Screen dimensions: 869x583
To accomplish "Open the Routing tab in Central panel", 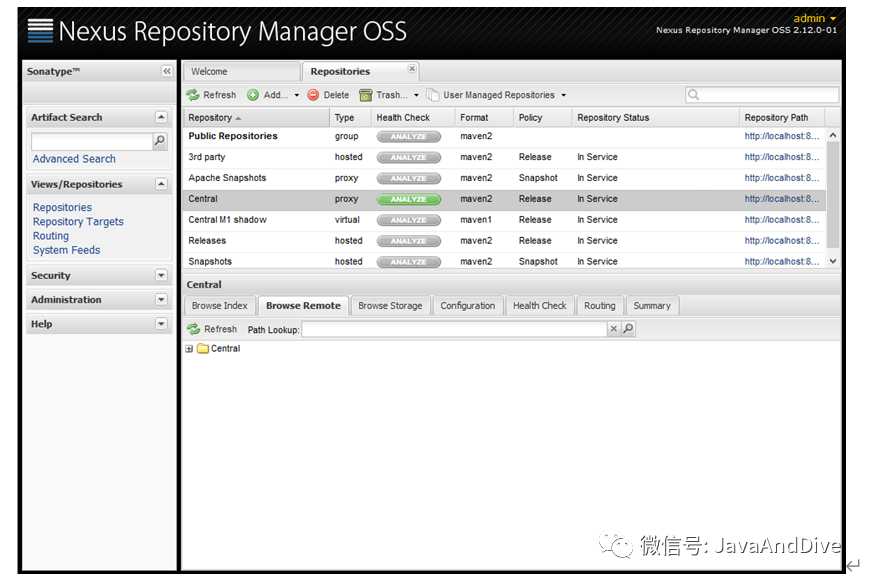I will pyautogui.click(x=600, y=306).
